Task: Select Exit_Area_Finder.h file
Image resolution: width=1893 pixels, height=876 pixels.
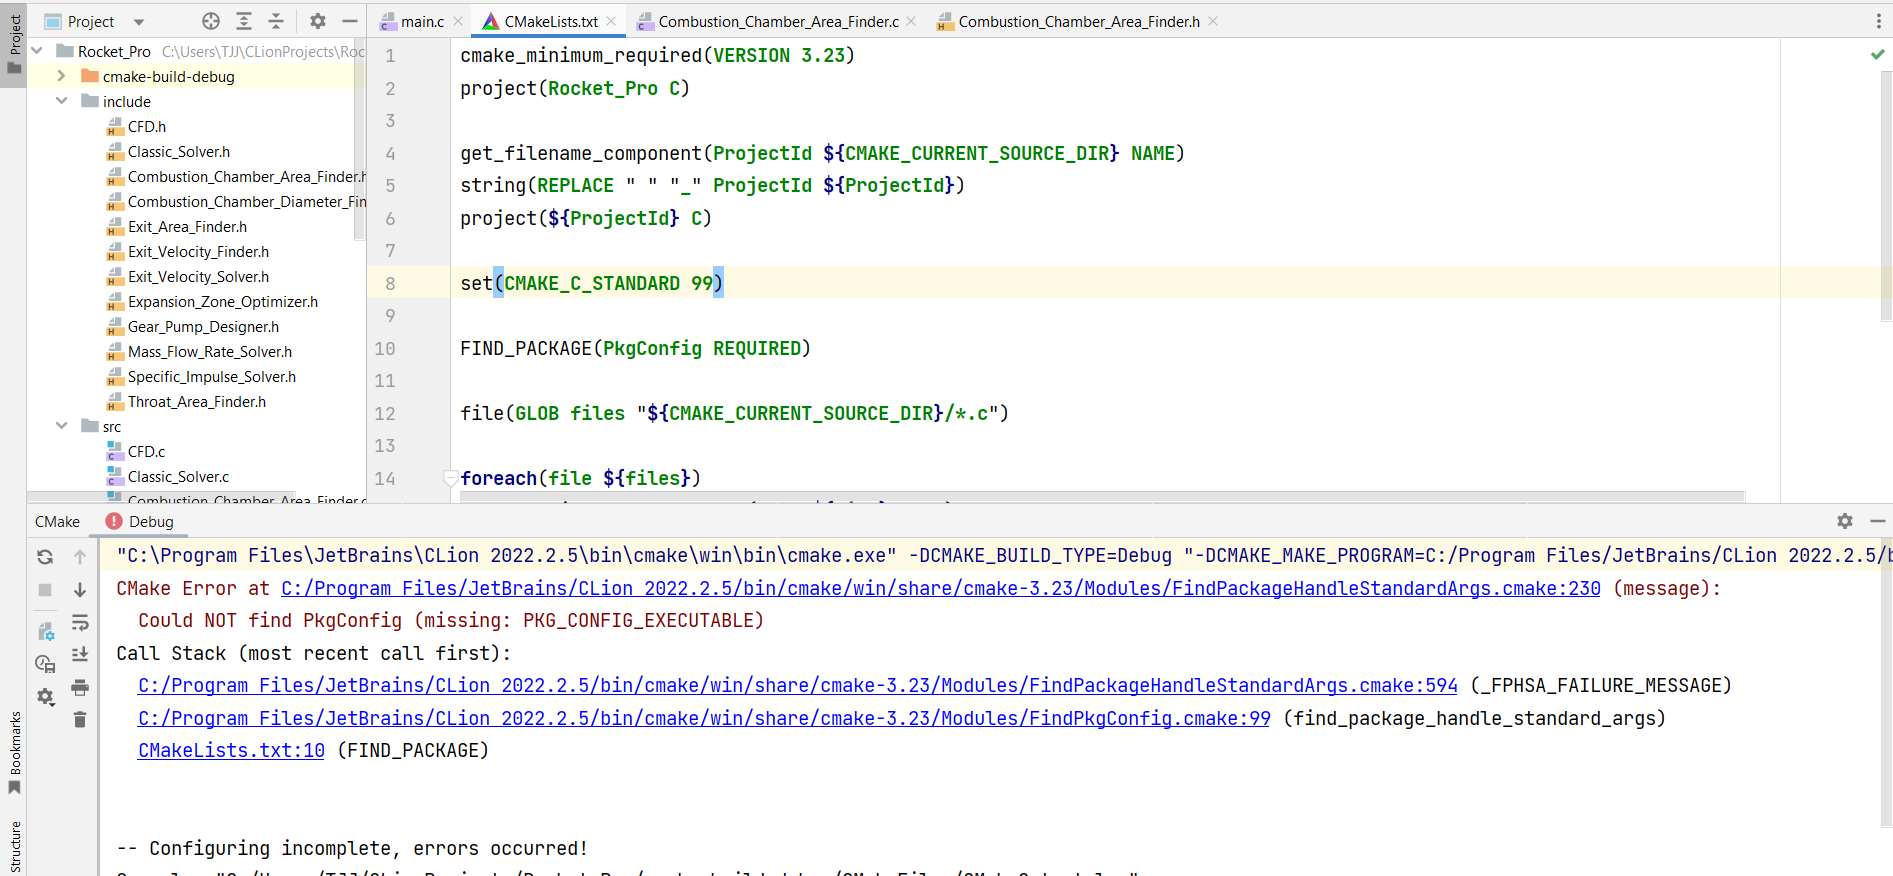Action: tap(187, 226)
